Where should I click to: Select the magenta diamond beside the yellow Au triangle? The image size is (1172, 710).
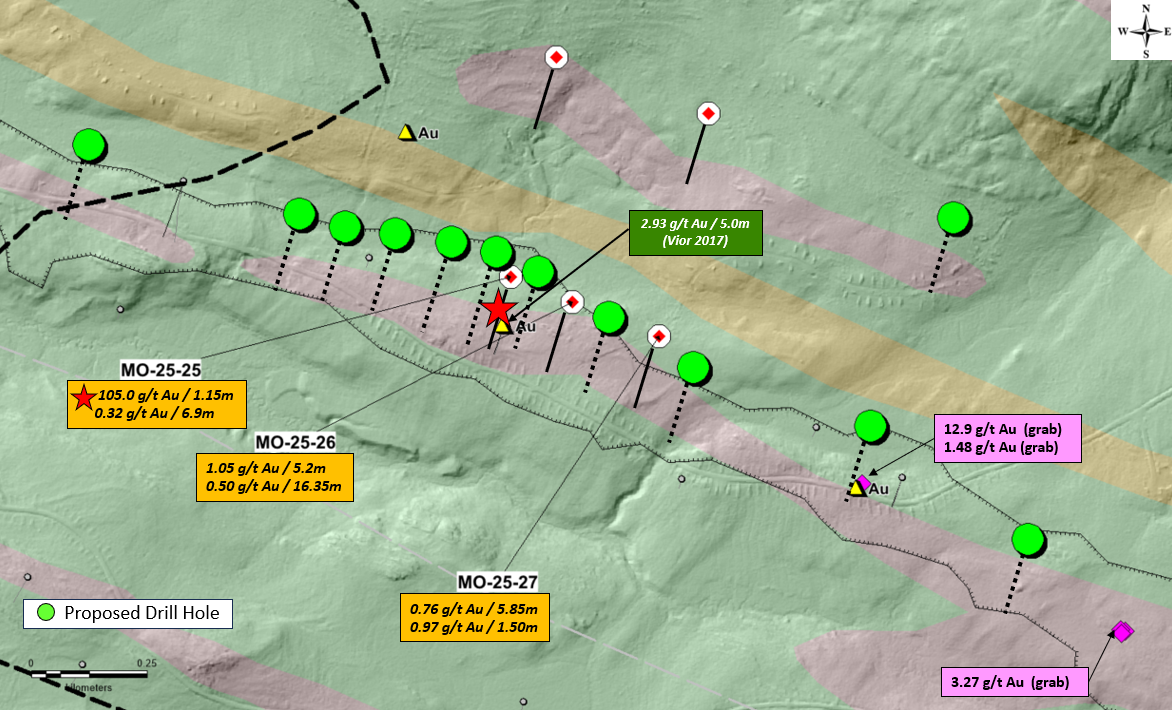[x=865, y=482]
